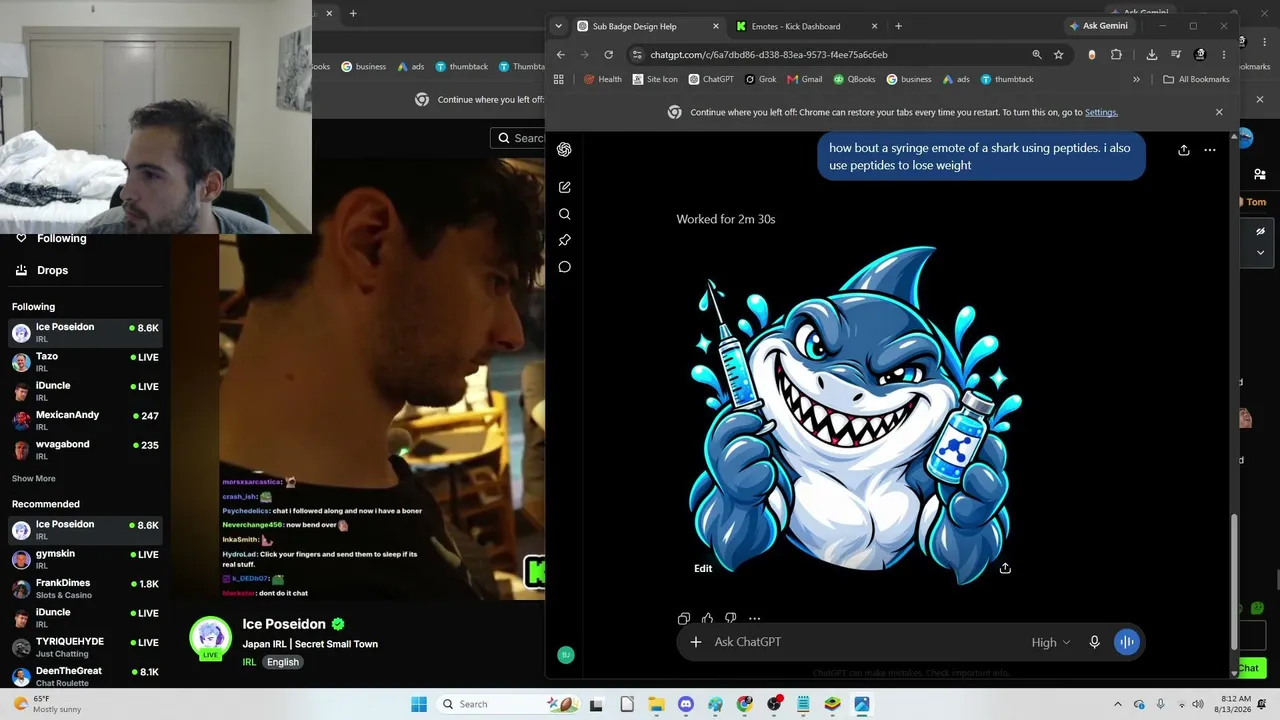This screenshot has height=720, width=1280.
Task: Dismiss the Chrome restore tabs banner
Action: (x=1219, y=112)
